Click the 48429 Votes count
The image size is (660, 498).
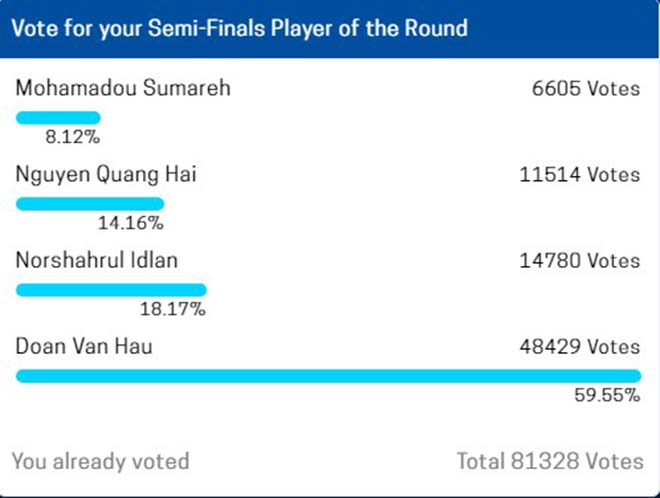(x=579, y=347)
